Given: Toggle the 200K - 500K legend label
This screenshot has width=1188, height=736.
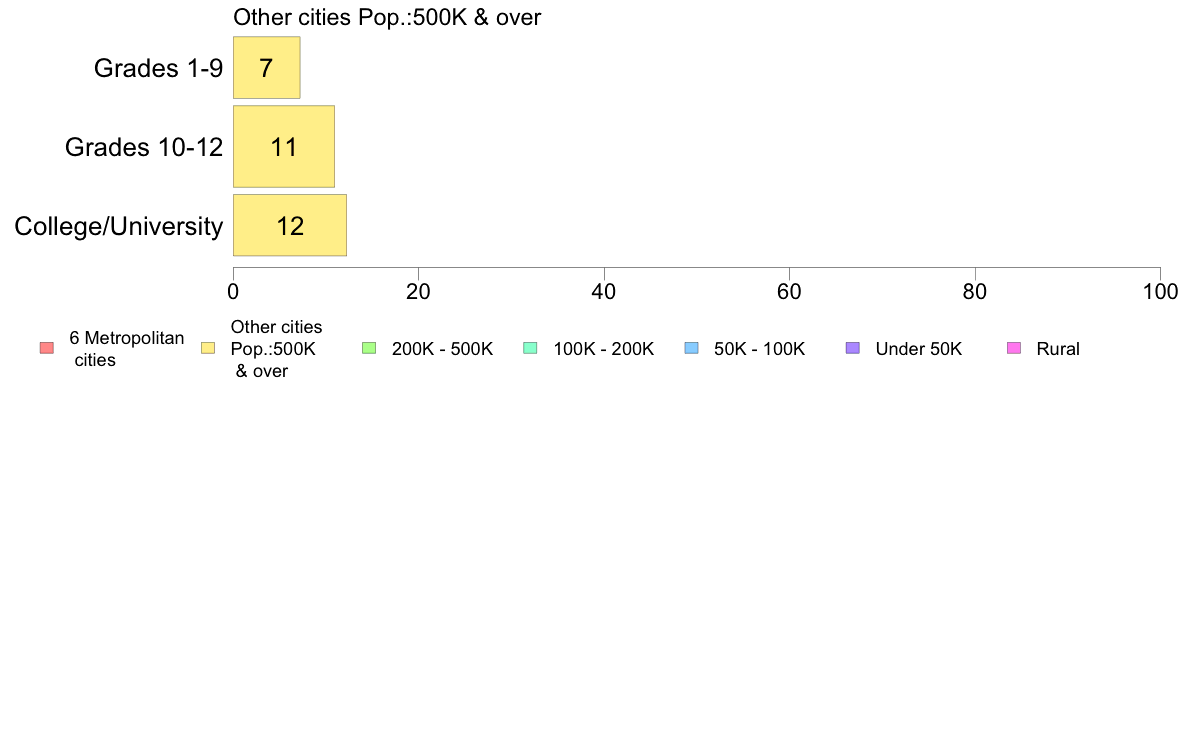Looking at the screenshot, I should pyautogui.click(x=442, y=349).
